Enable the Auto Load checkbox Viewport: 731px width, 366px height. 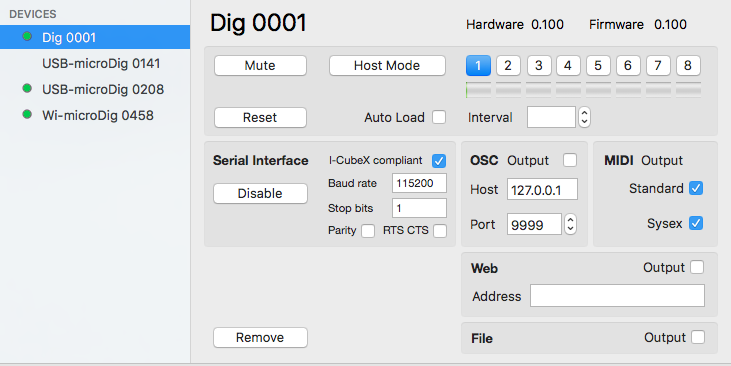click(x=439, y=117)
